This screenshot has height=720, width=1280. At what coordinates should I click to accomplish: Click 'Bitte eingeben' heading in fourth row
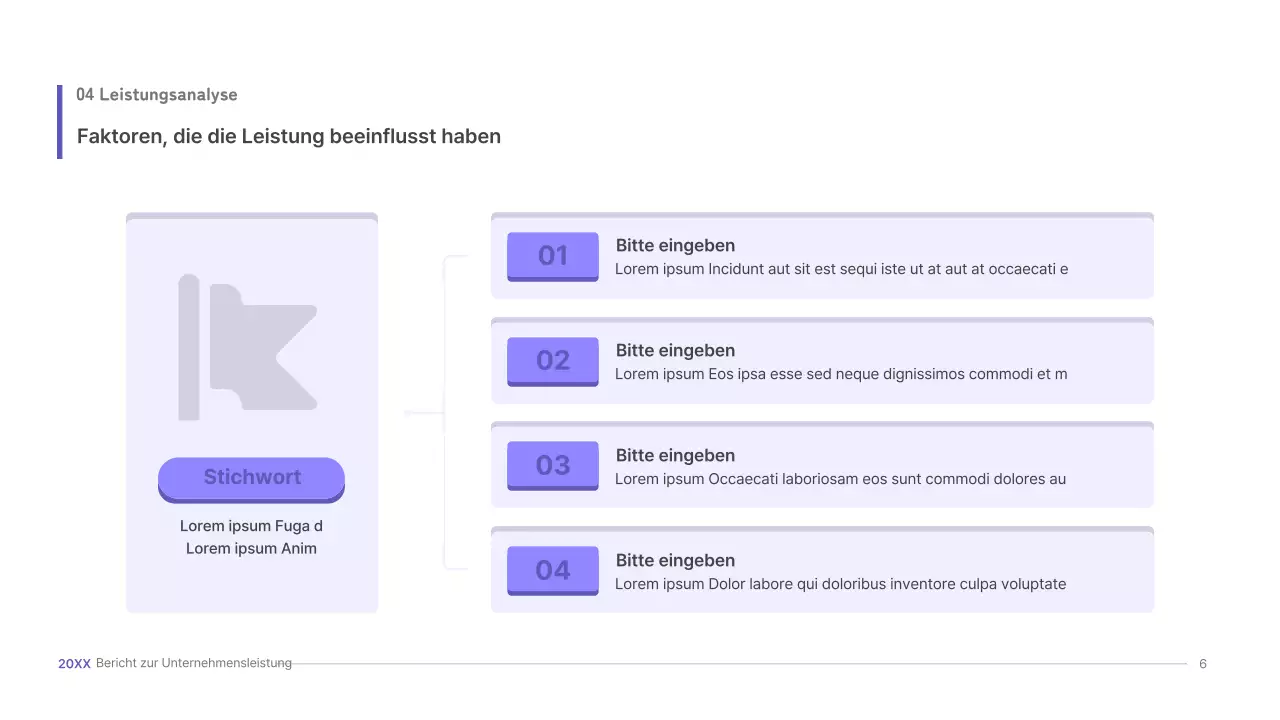click(675, 561)
